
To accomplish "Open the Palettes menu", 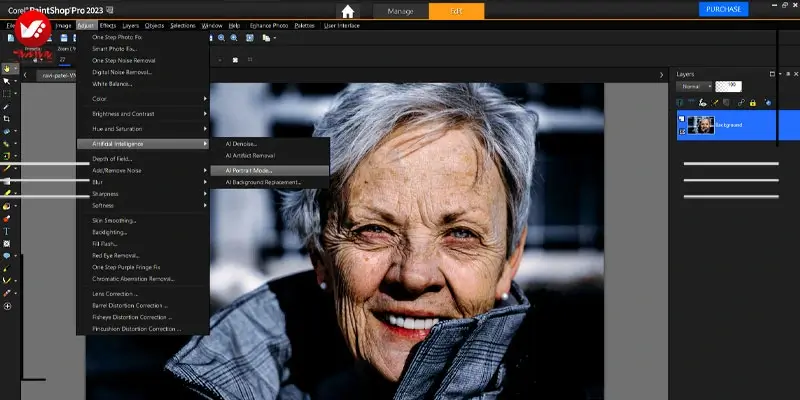I will 305,26.
